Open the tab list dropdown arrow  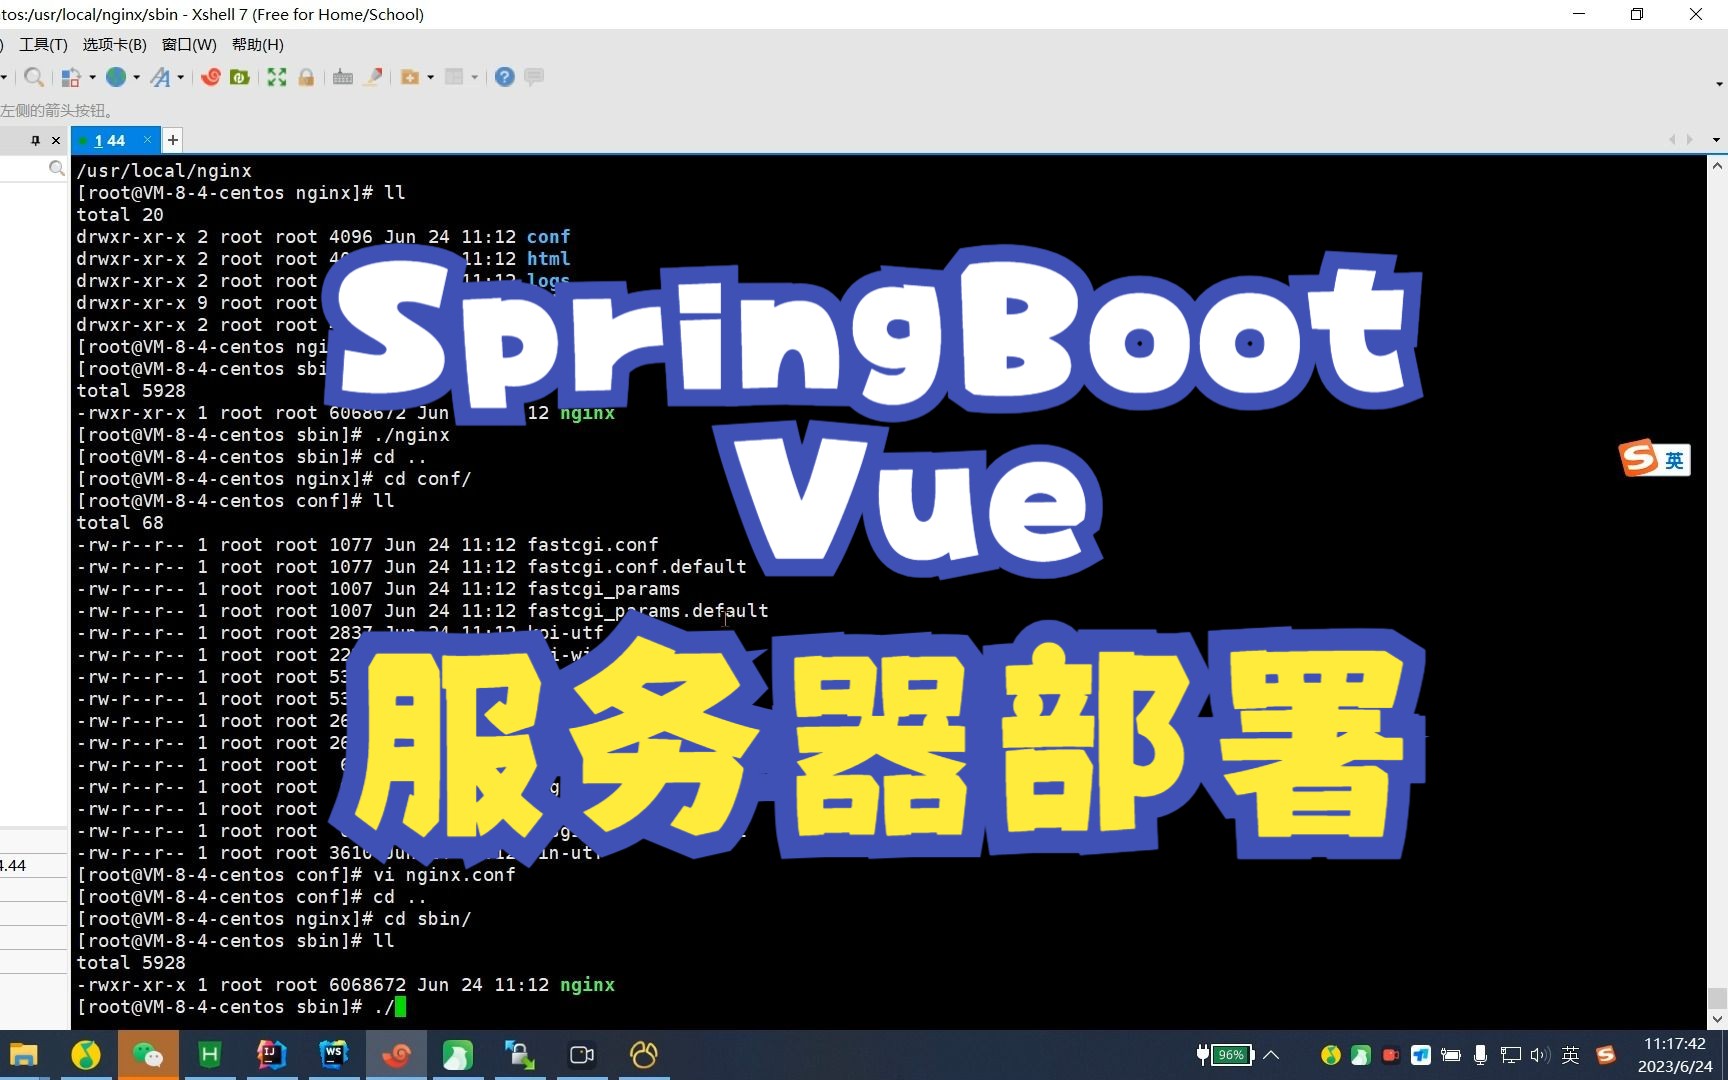(1716, 140)
